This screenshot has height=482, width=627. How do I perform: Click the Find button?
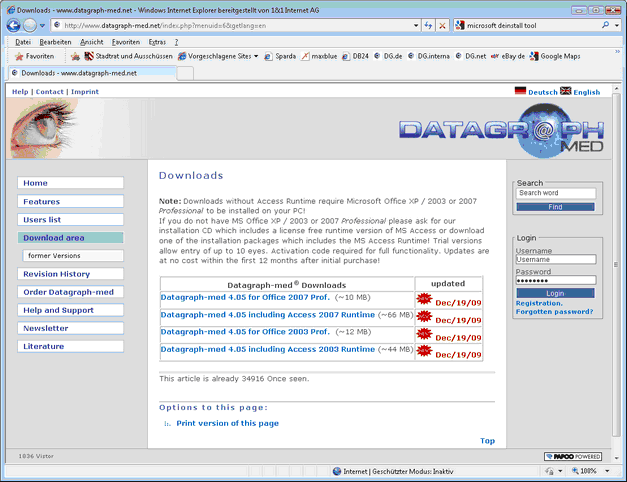click(x=555, y=207)
